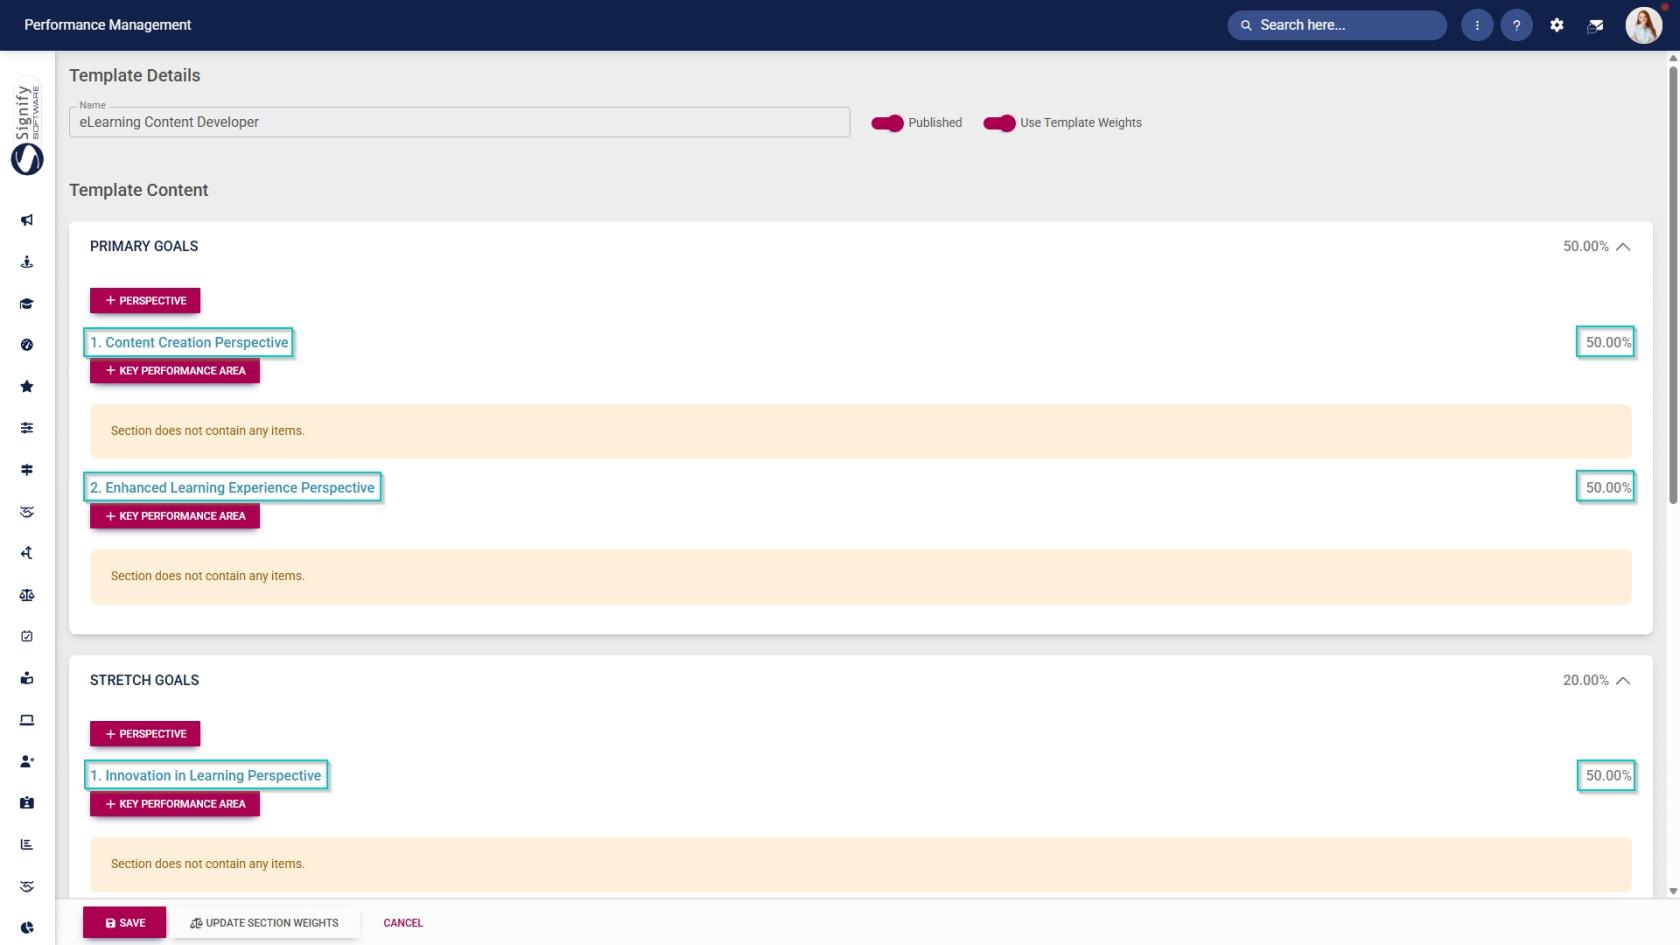Screen dimensions: 1680x945
Task: Open the person reading book sidebar icon
Action: pos(27,678)
